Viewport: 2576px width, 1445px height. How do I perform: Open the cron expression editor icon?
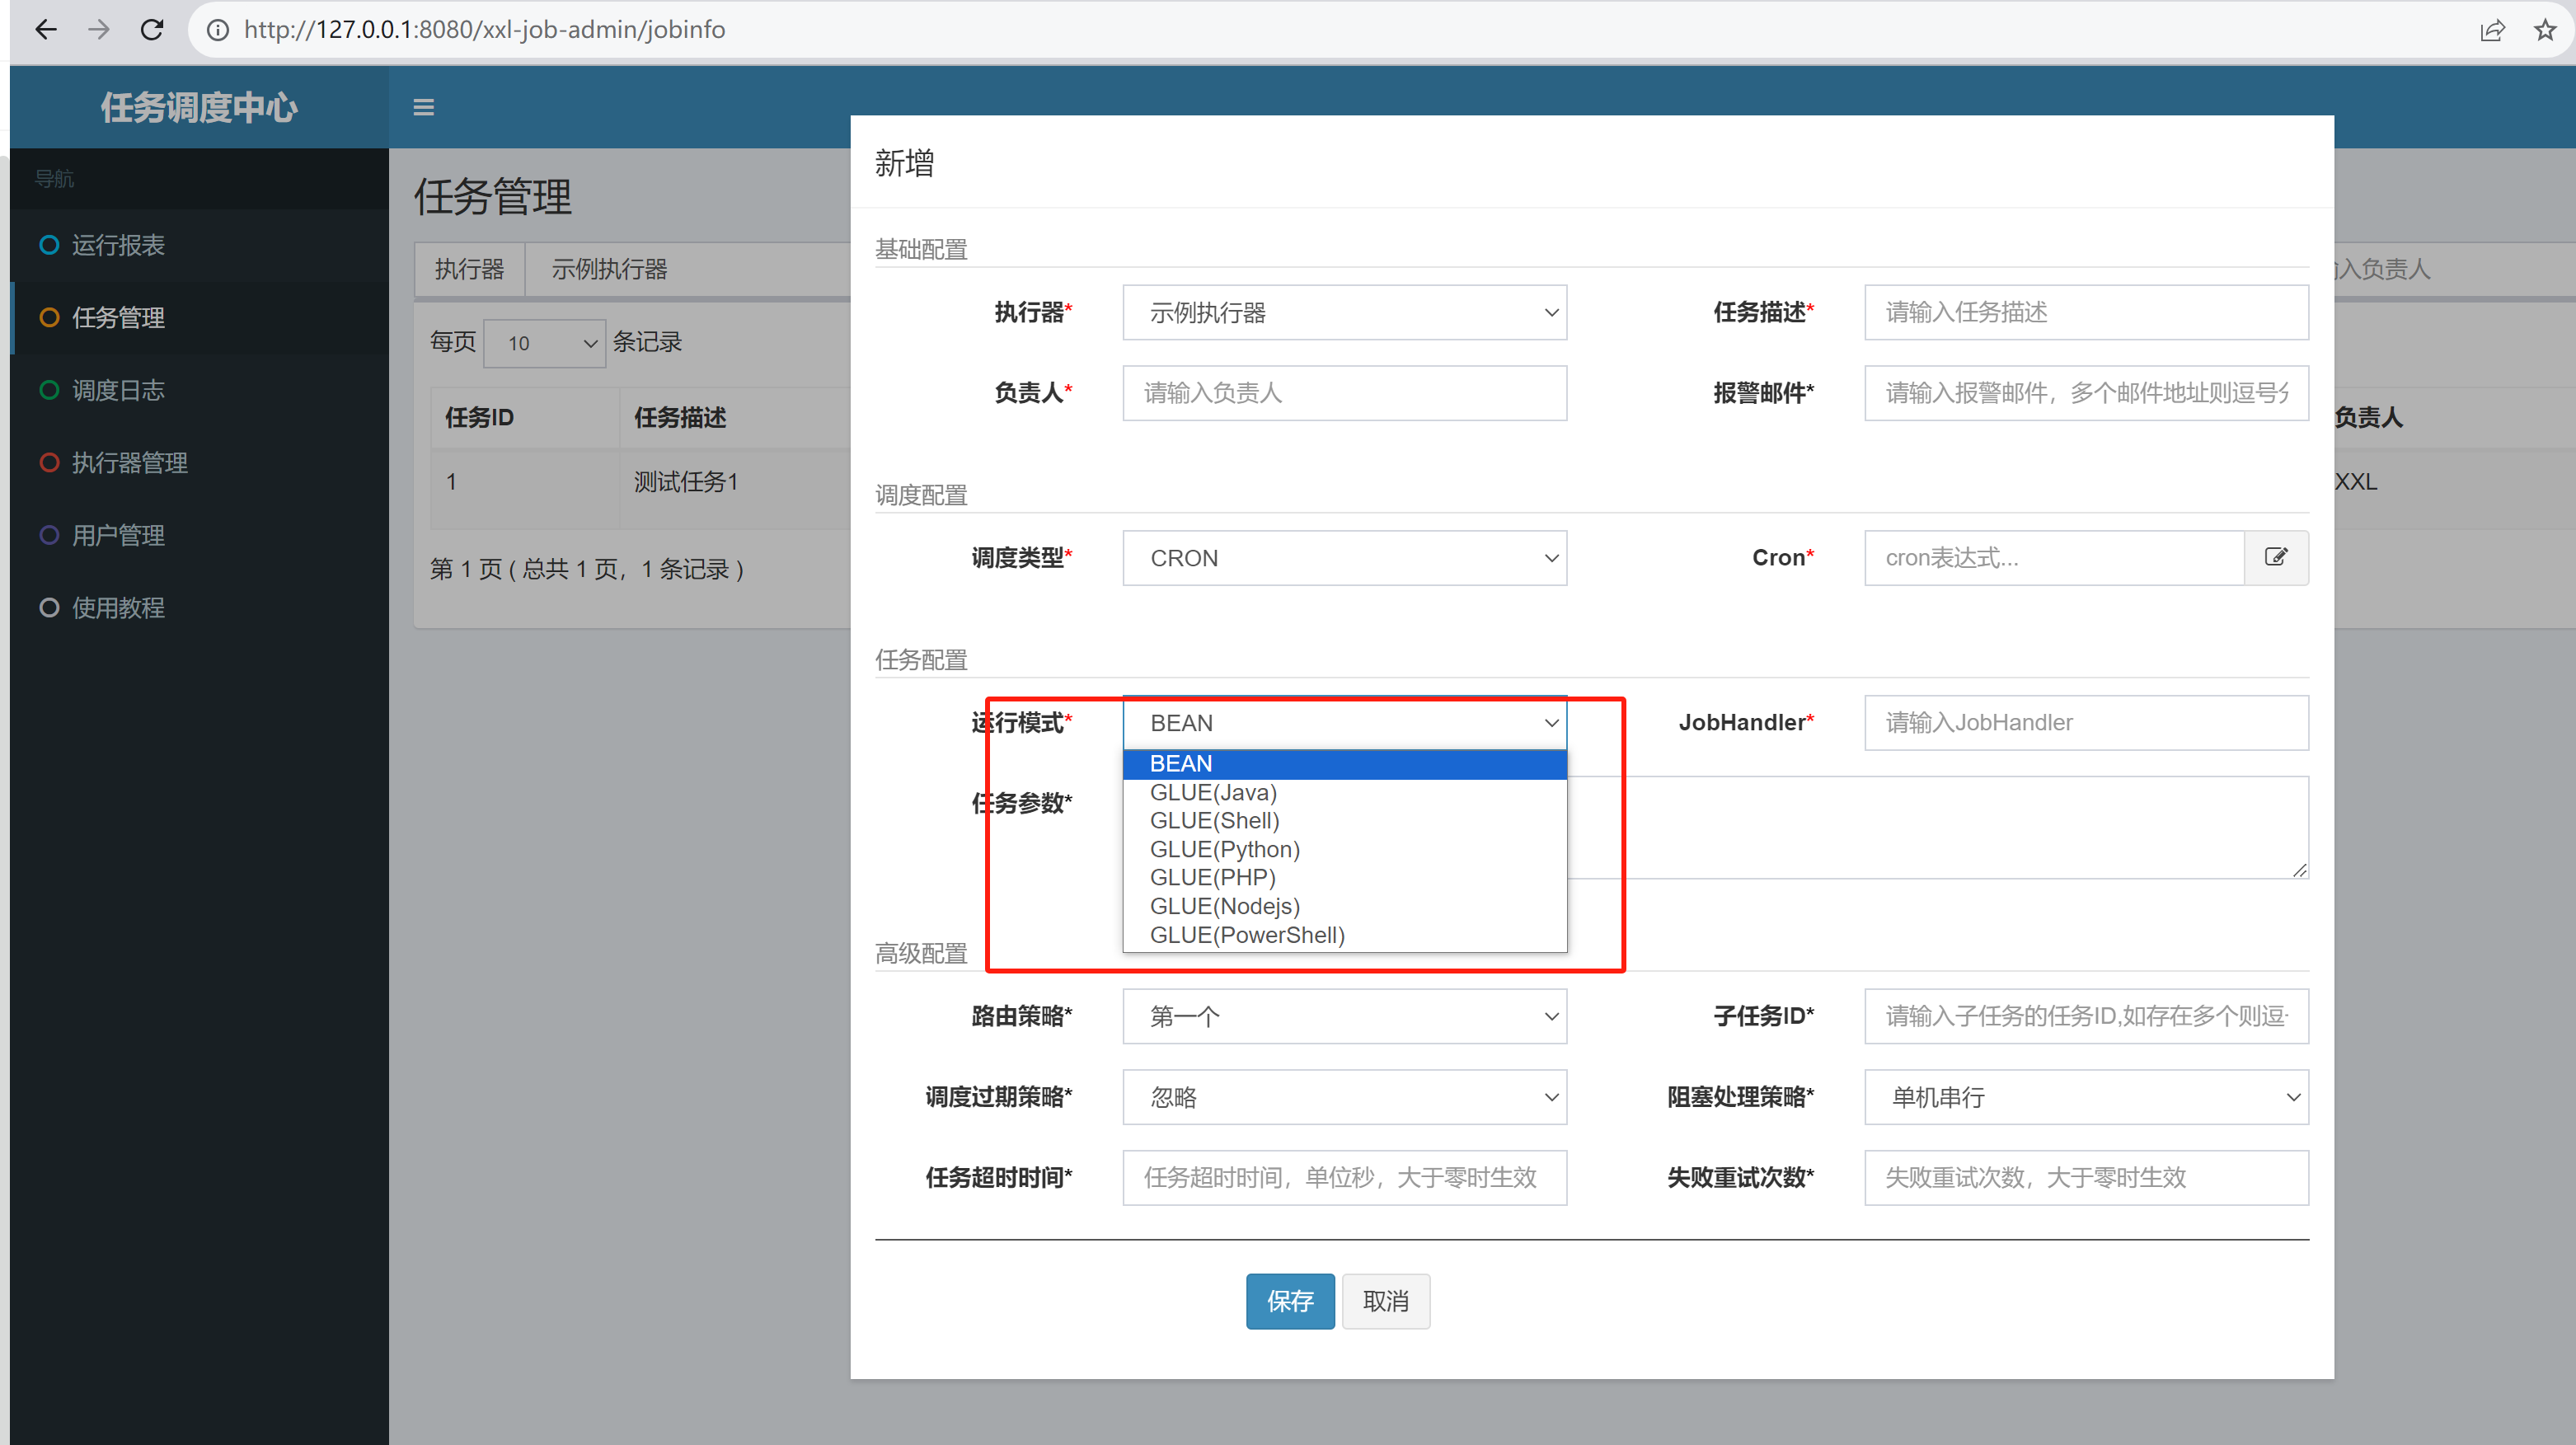click(2275, 557)
